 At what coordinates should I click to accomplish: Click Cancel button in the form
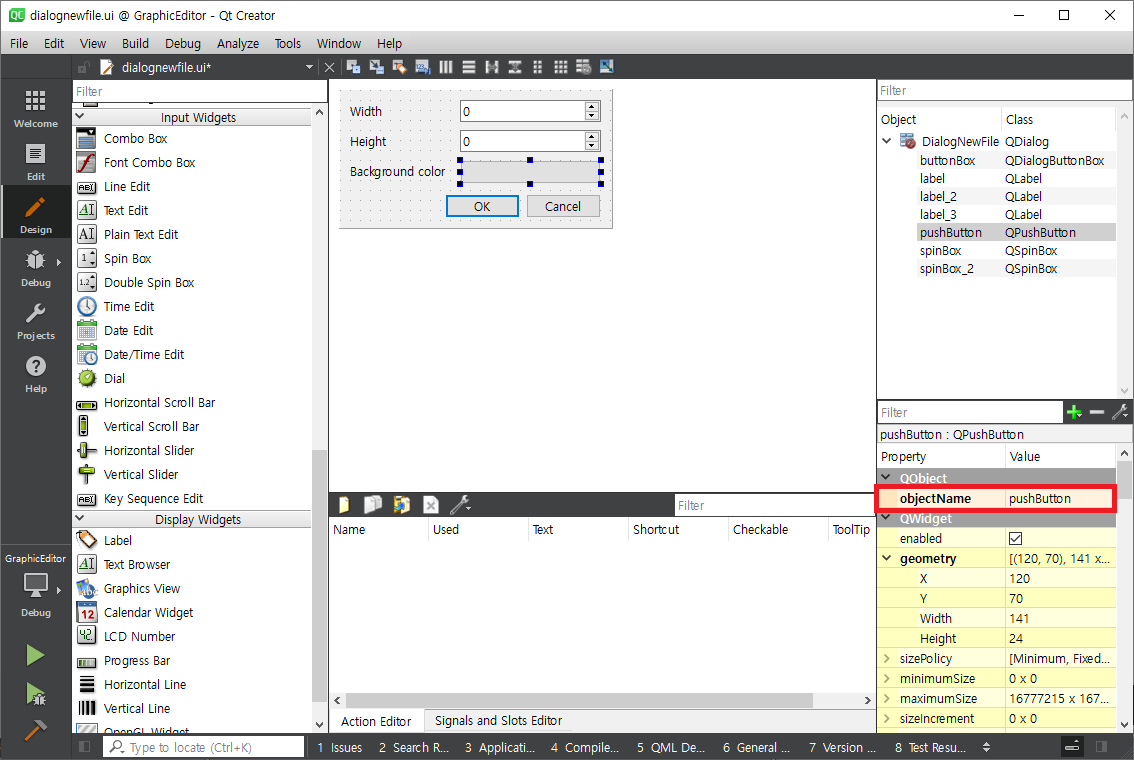(x=563, y=206)
